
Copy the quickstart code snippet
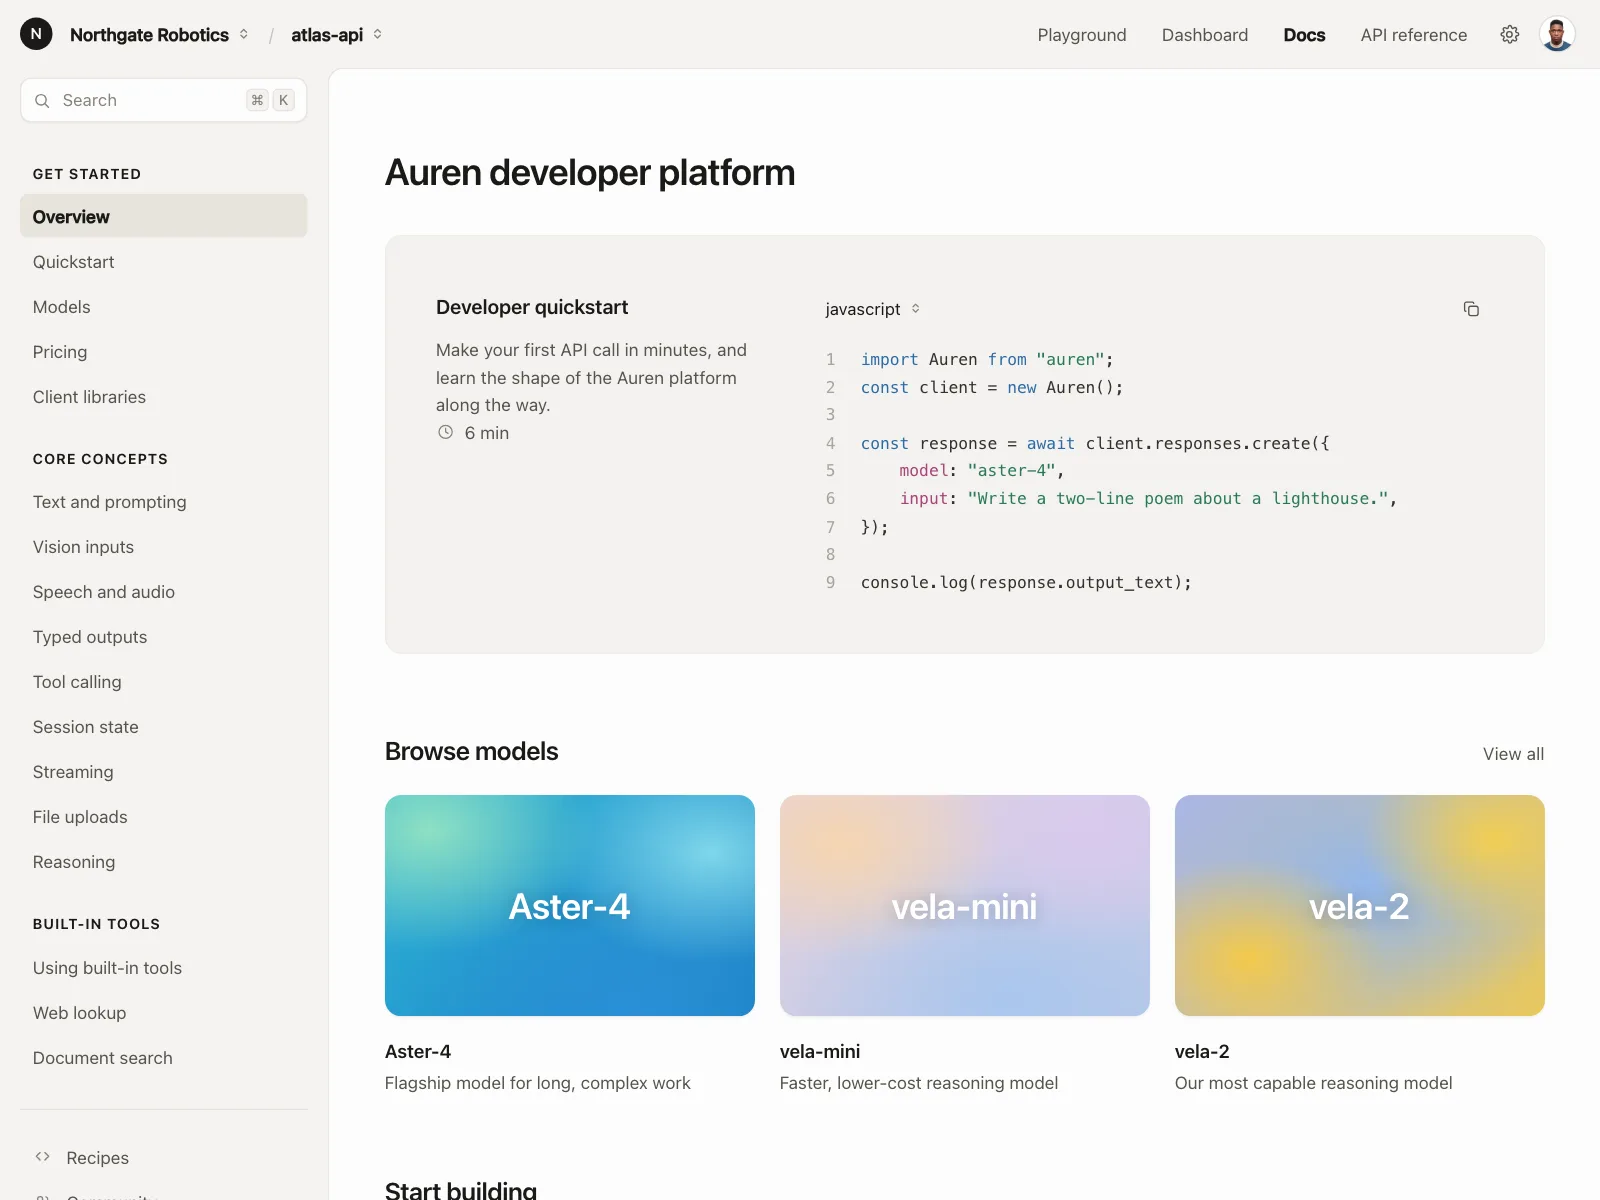(1471, 309)
